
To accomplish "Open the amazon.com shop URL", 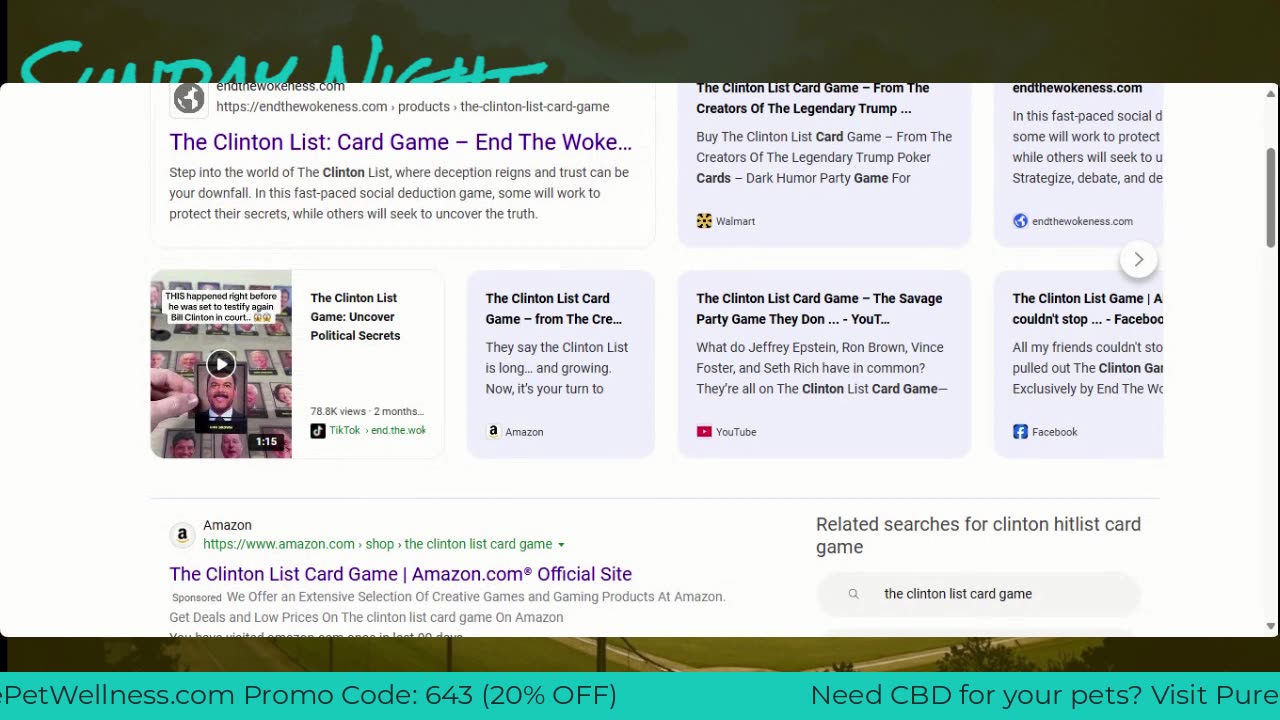I will (377, 544).
